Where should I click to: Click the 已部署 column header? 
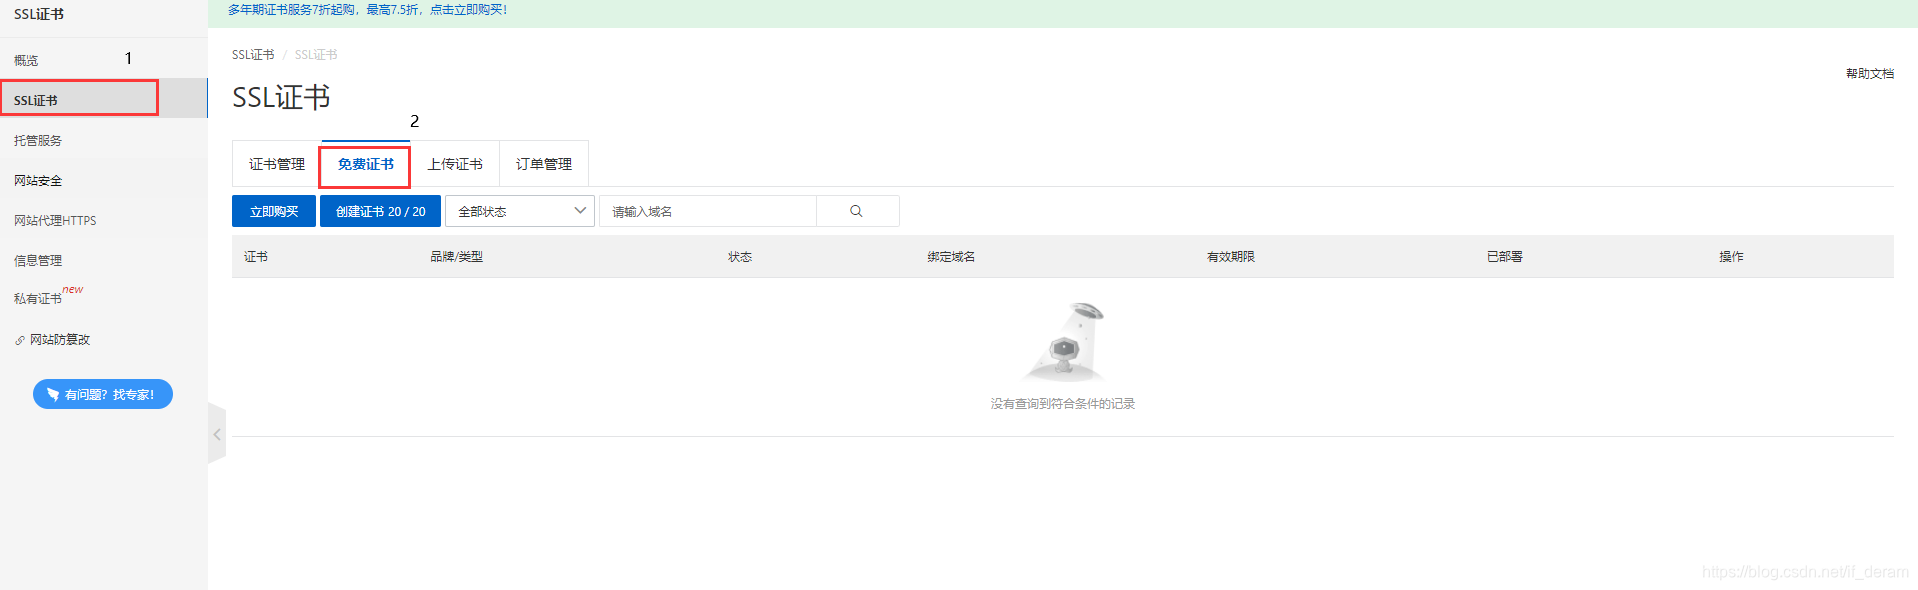1505,257
